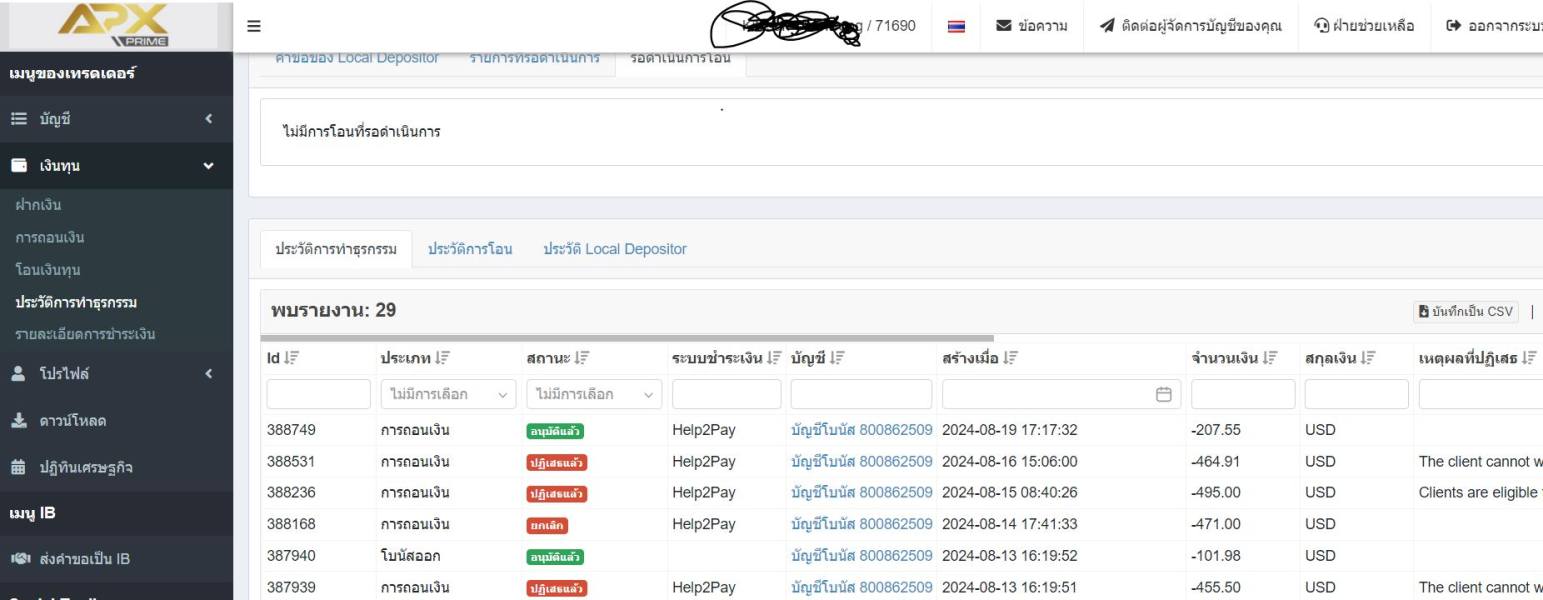This screenshot has width=1543, height=600.
Task: Select ประวัติการทำธุรกรรม history tab
Action: point(336,250)
